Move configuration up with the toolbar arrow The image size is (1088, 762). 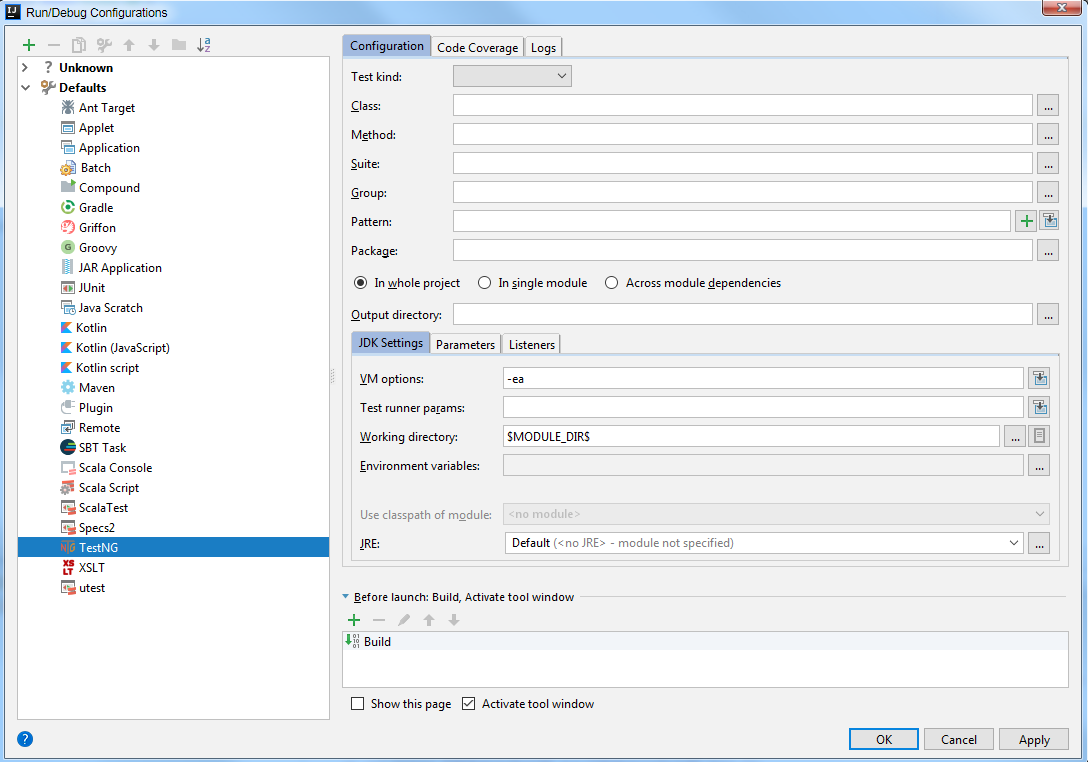(x=129, y=45)
